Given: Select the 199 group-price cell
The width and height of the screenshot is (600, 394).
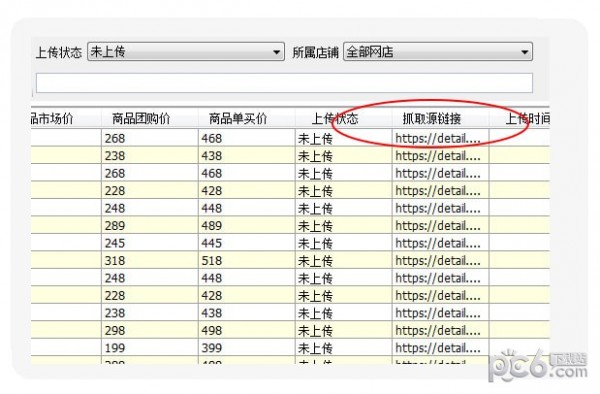Looking at the screenshot, I should [150, 348].
